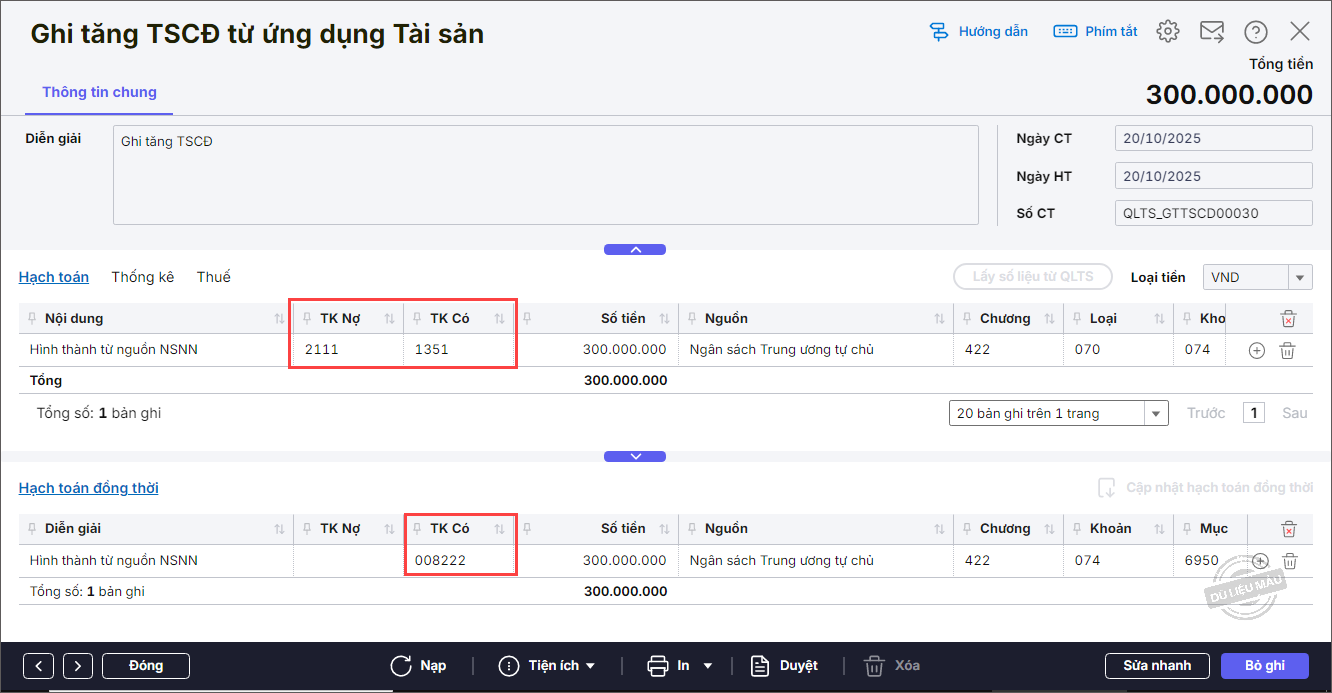Image resolution: width=1332 pixels, height=693 pixels.
Task: Expand the In print options arrow
Action: point(708,666)
